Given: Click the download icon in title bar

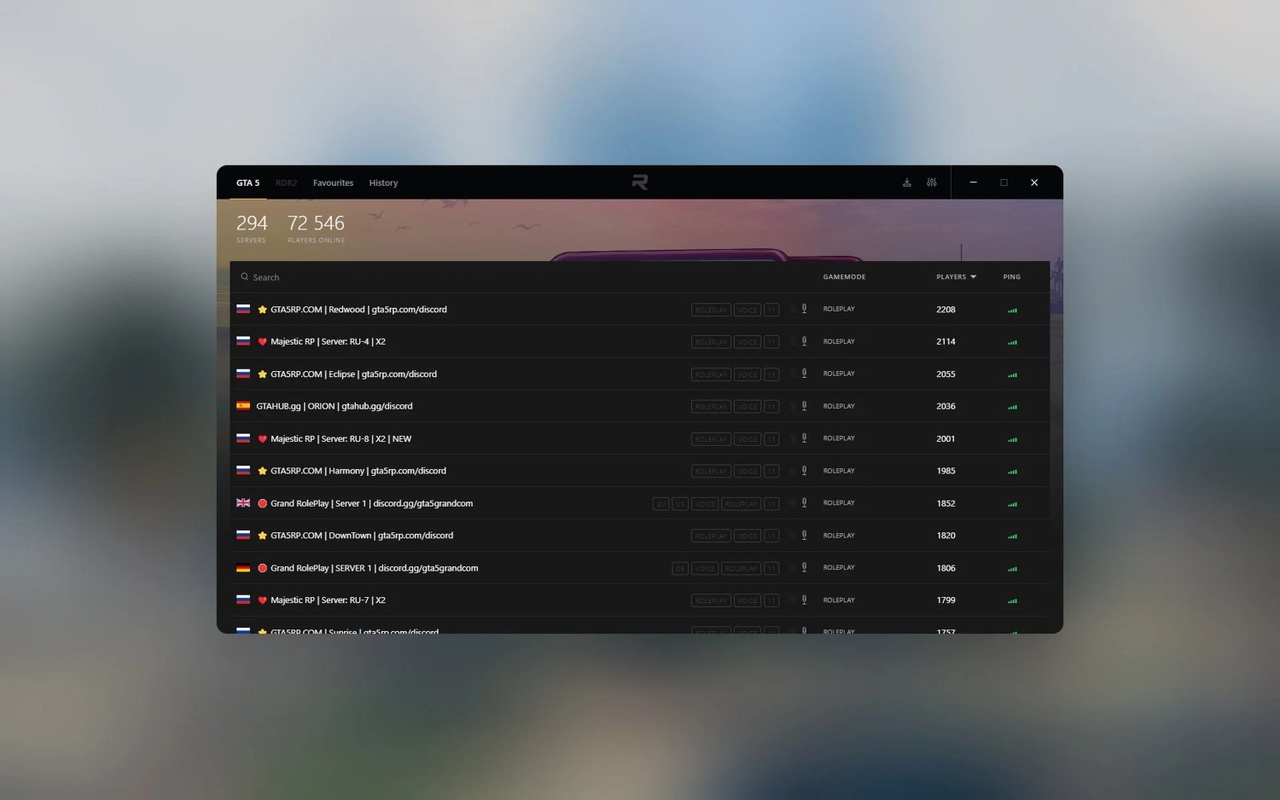Looking at the screenshot, I should (x=907, y=183).
